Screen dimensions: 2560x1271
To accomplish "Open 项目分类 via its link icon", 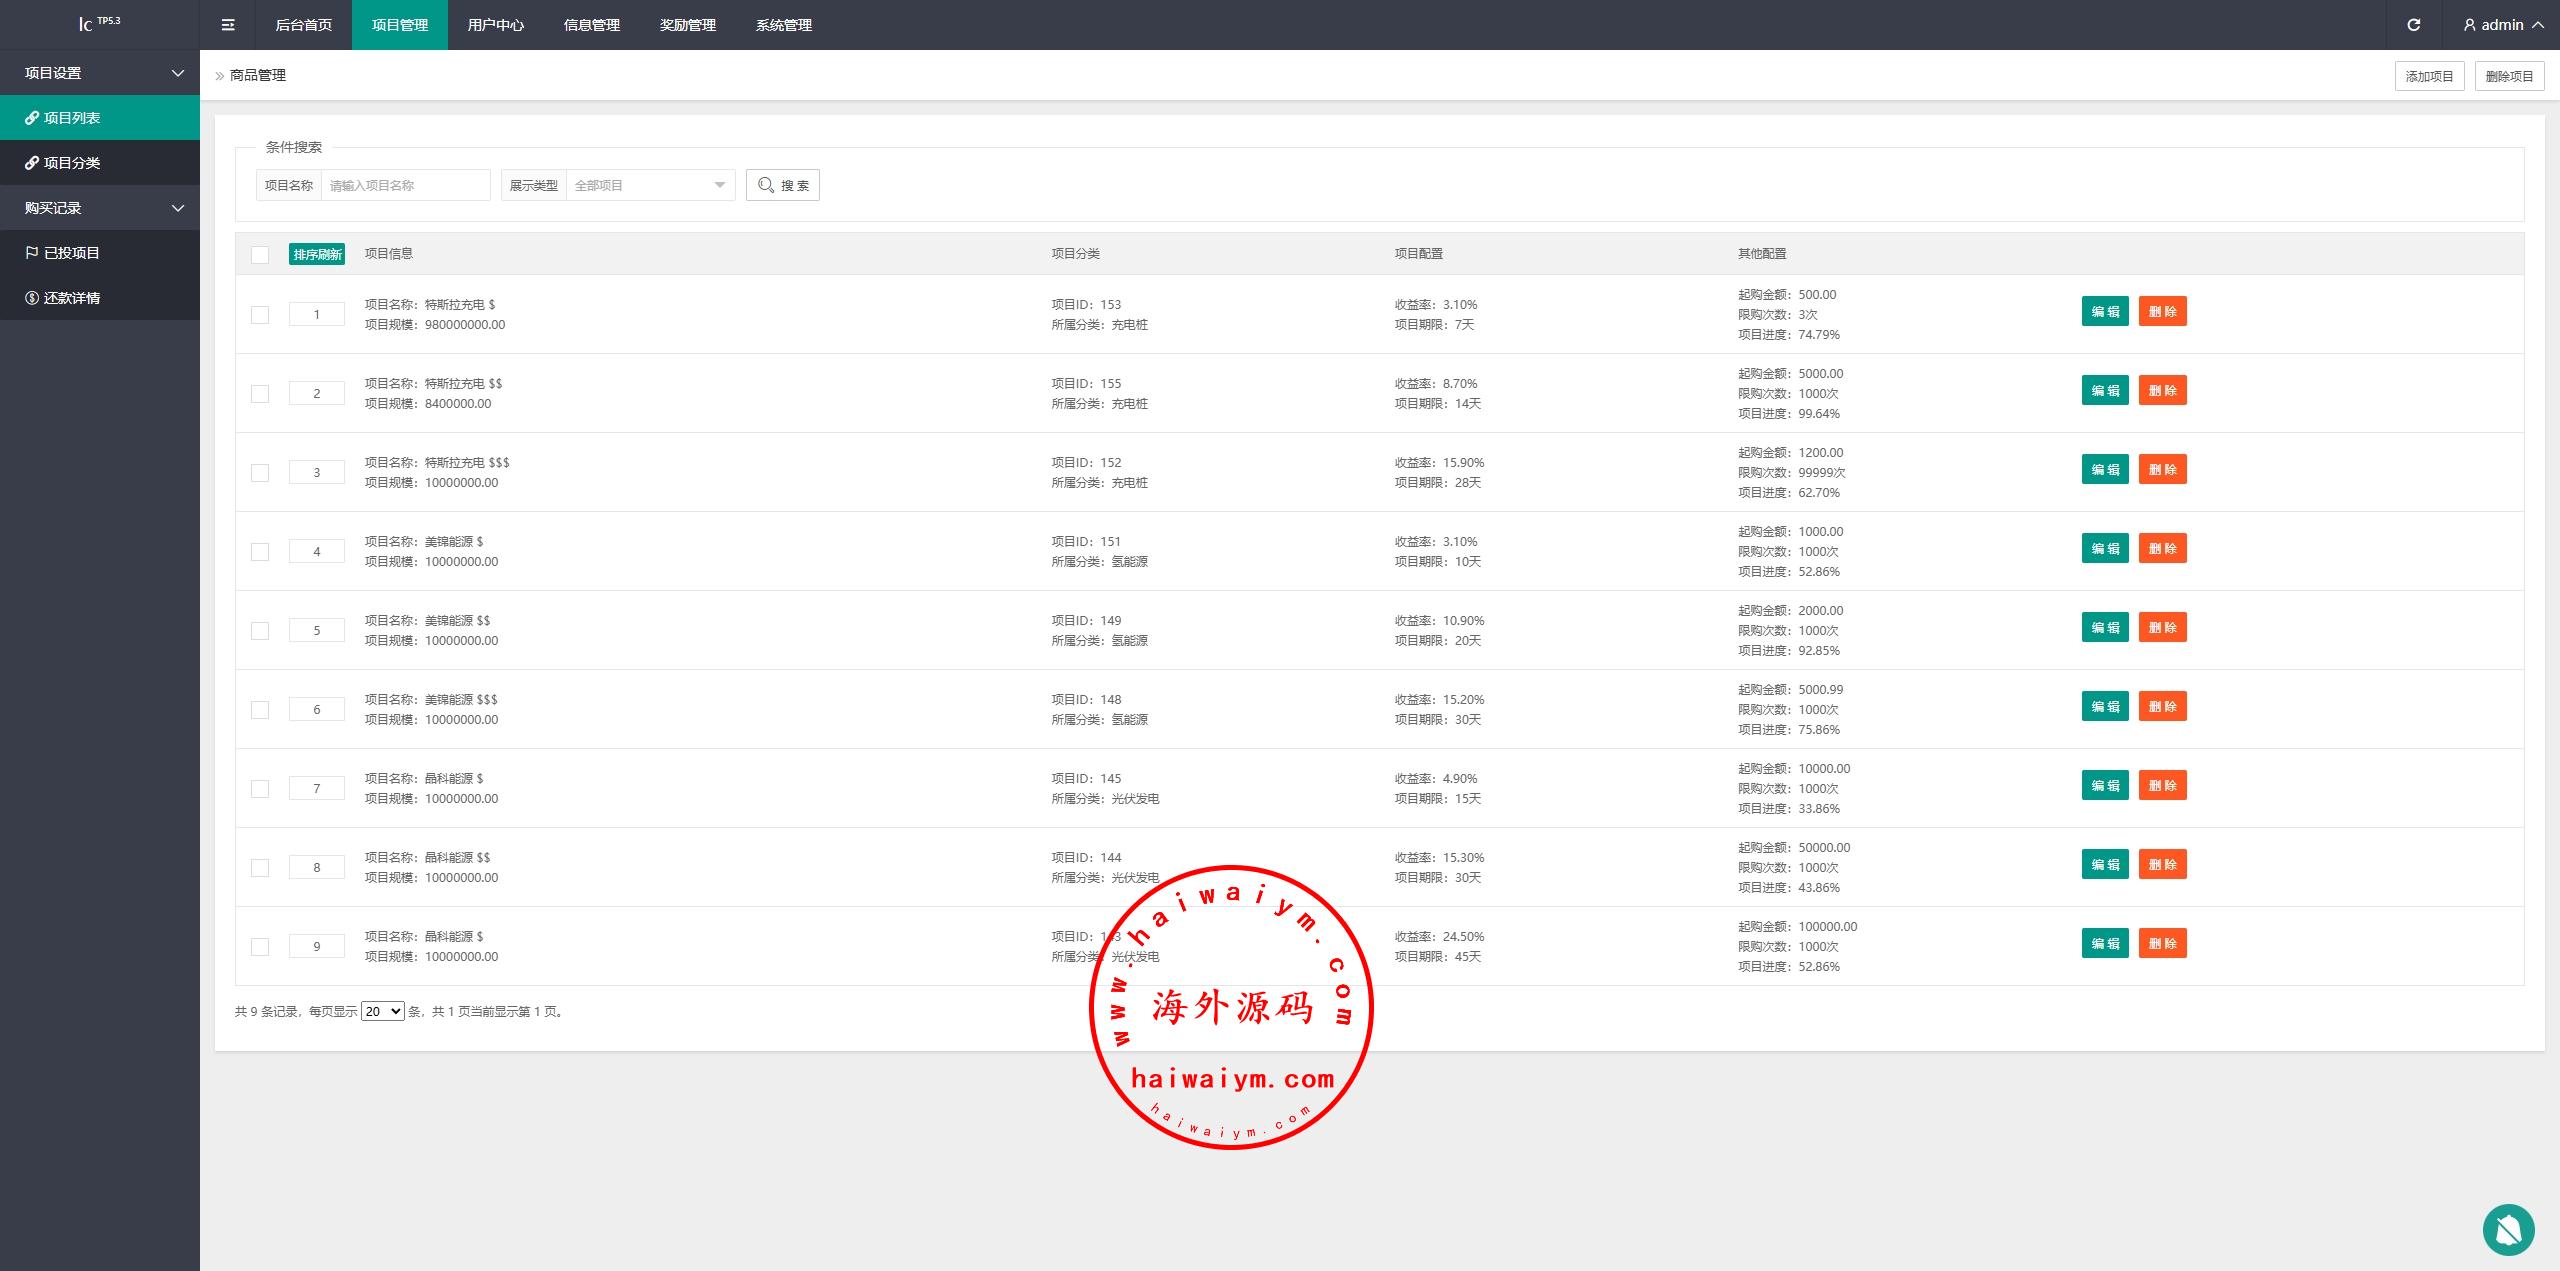I will (x=32, y=163).
